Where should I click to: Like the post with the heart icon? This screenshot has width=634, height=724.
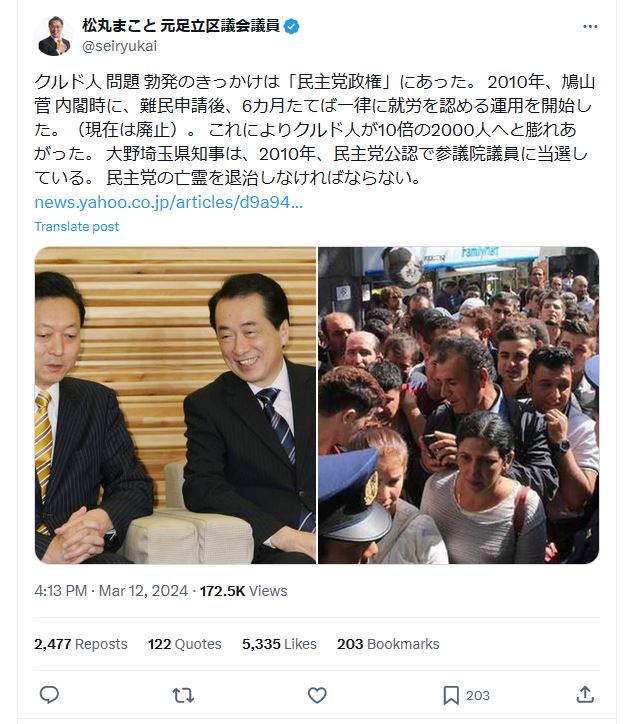point(317,695)
